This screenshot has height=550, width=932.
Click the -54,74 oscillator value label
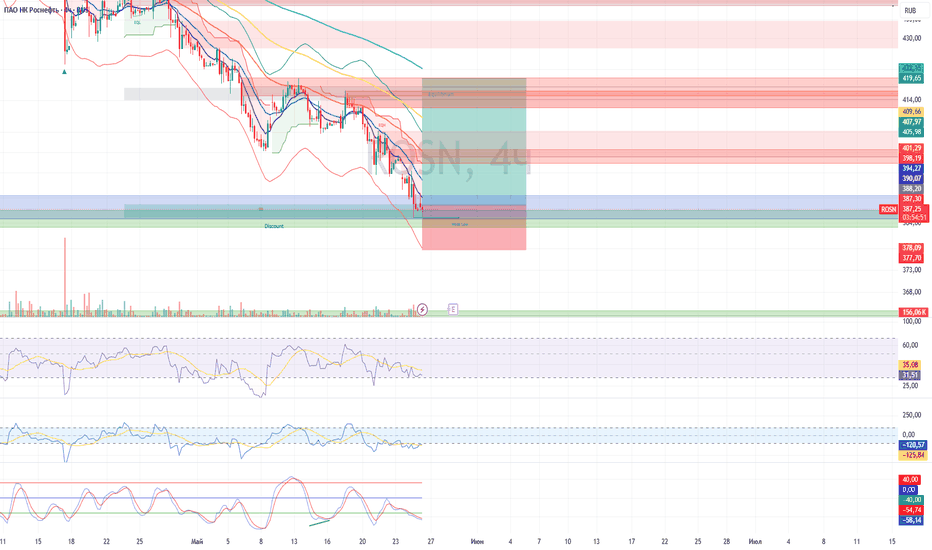coord(912,510)
